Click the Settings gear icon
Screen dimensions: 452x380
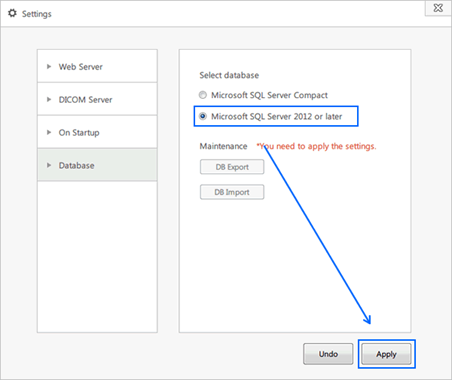(12, 13)
